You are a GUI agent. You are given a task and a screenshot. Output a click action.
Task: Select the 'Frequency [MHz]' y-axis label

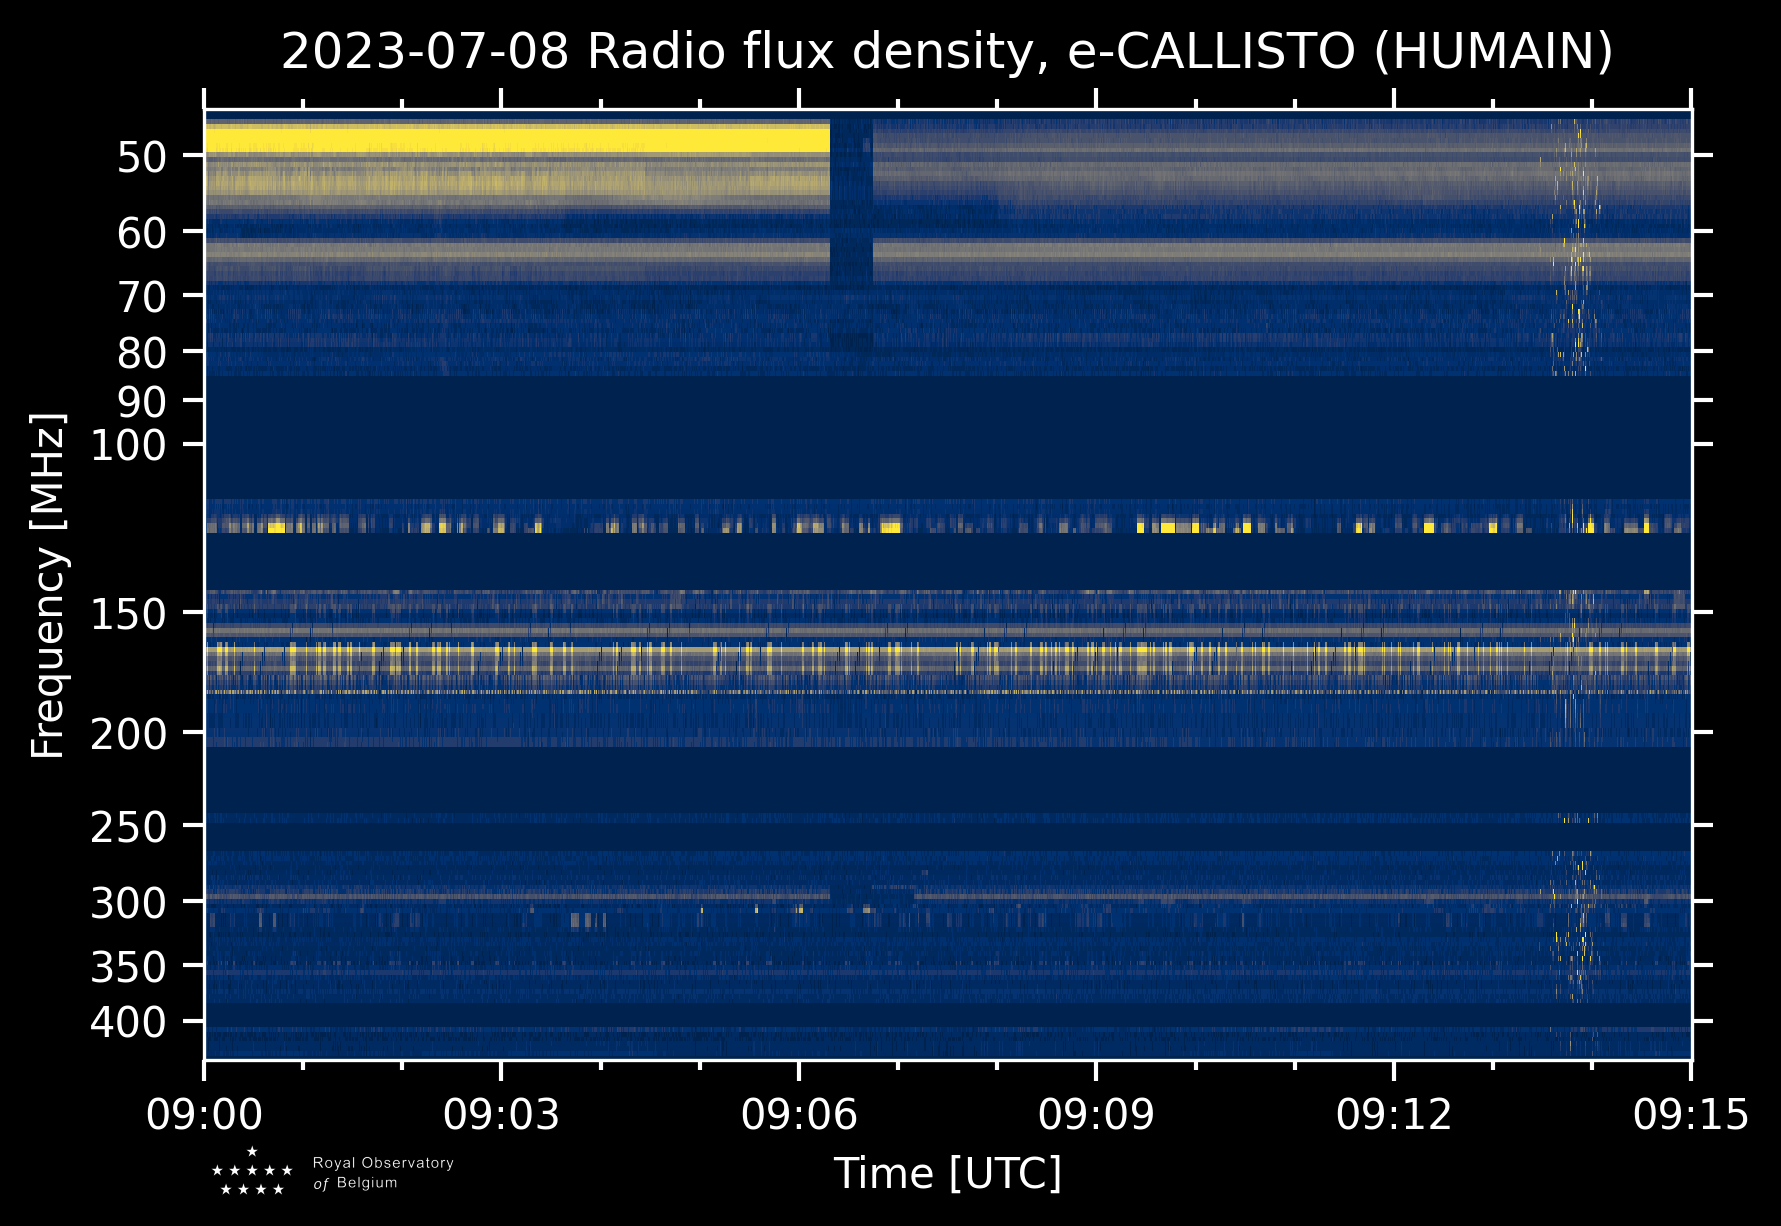[48, 585]
